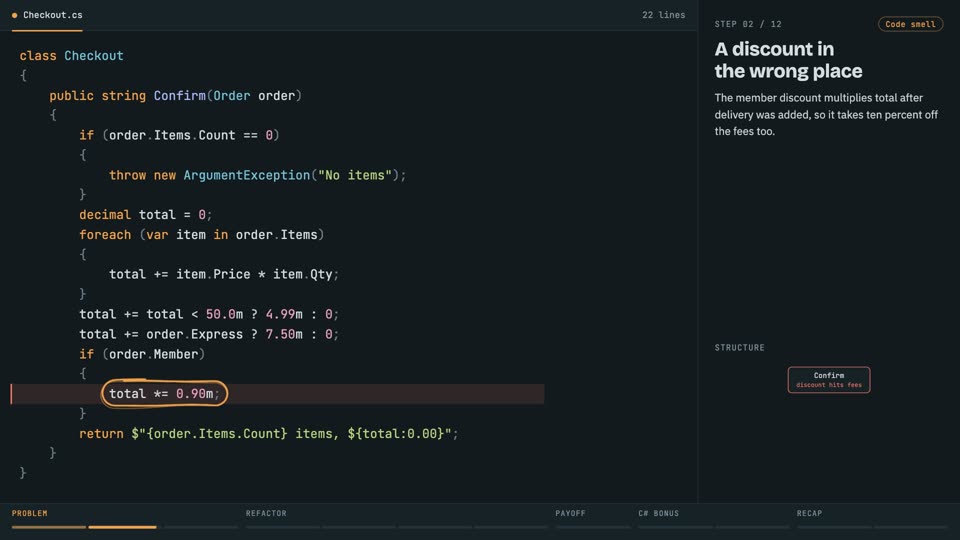Click the line with the 7.50m Express fee

coord(209,334)
